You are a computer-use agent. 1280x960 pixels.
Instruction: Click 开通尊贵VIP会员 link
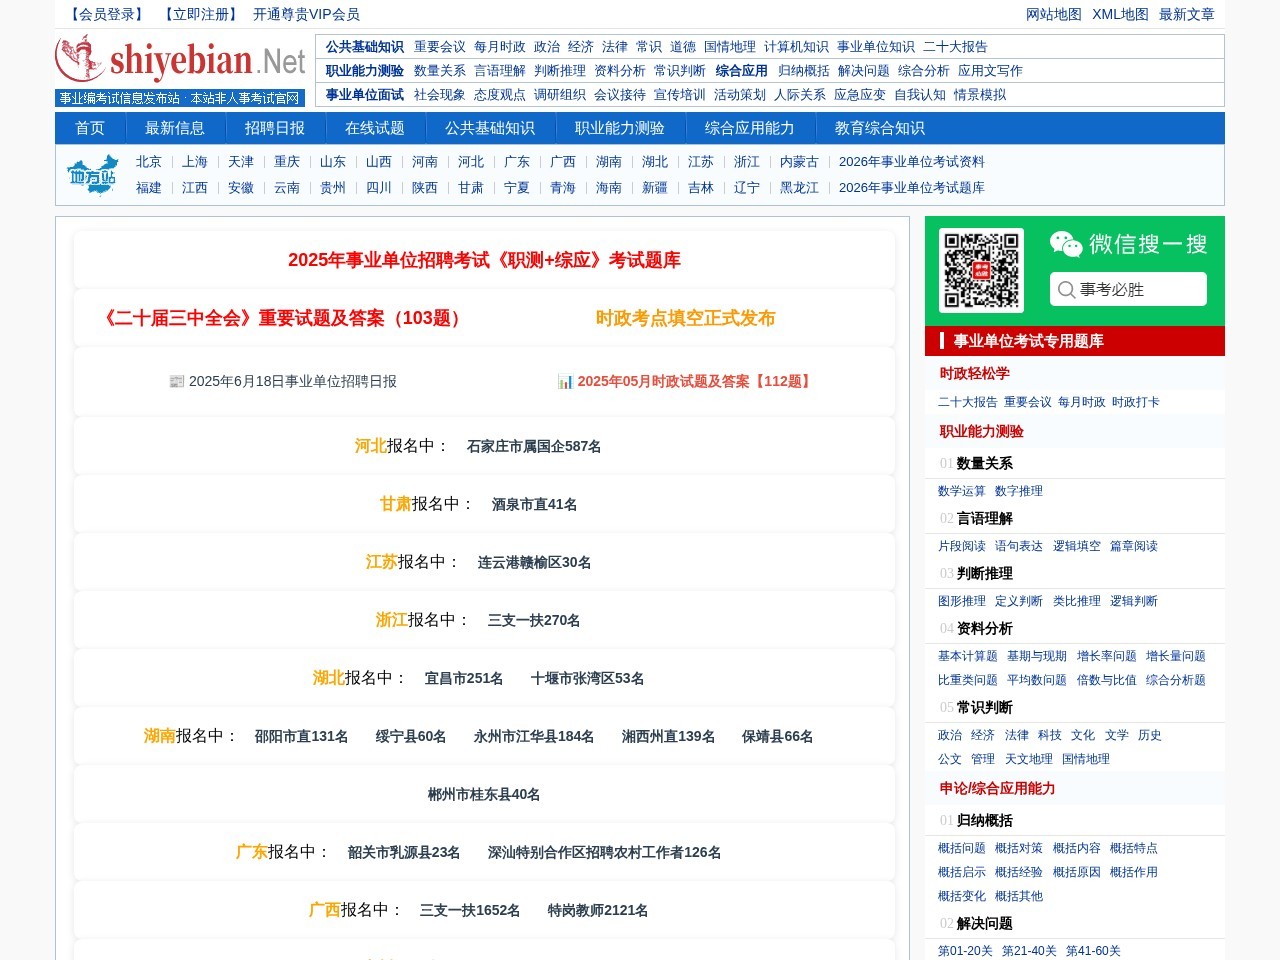[x=306, y=14]
